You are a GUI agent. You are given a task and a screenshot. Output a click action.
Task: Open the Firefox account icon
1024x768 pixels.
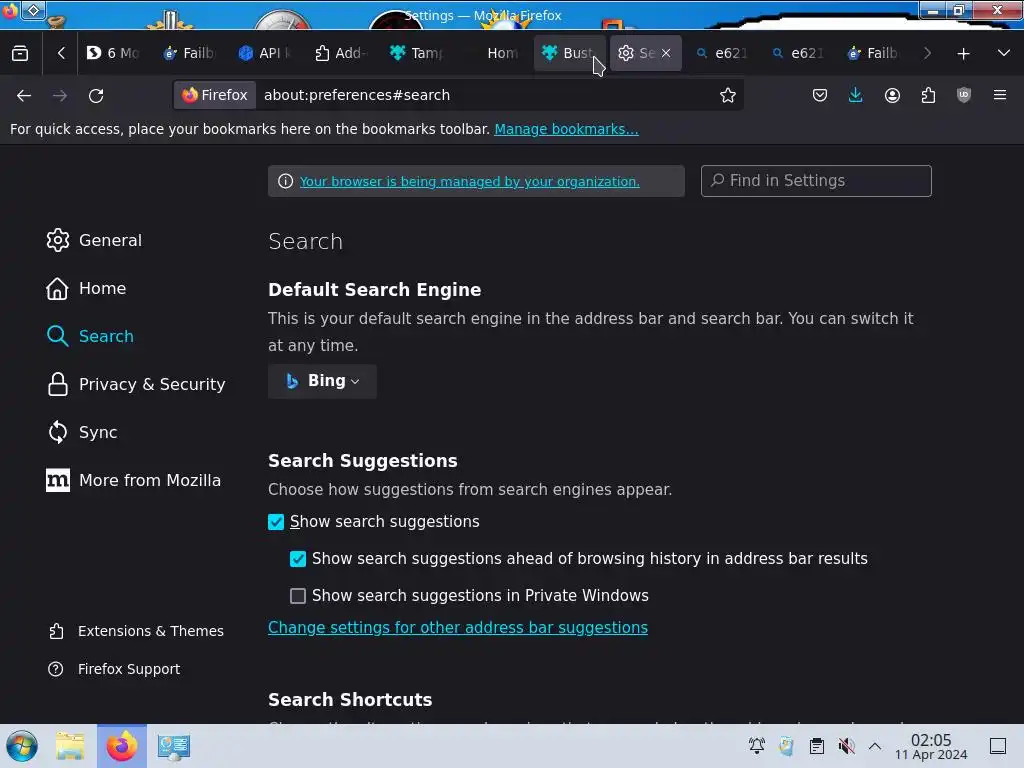tap(892, 95)
